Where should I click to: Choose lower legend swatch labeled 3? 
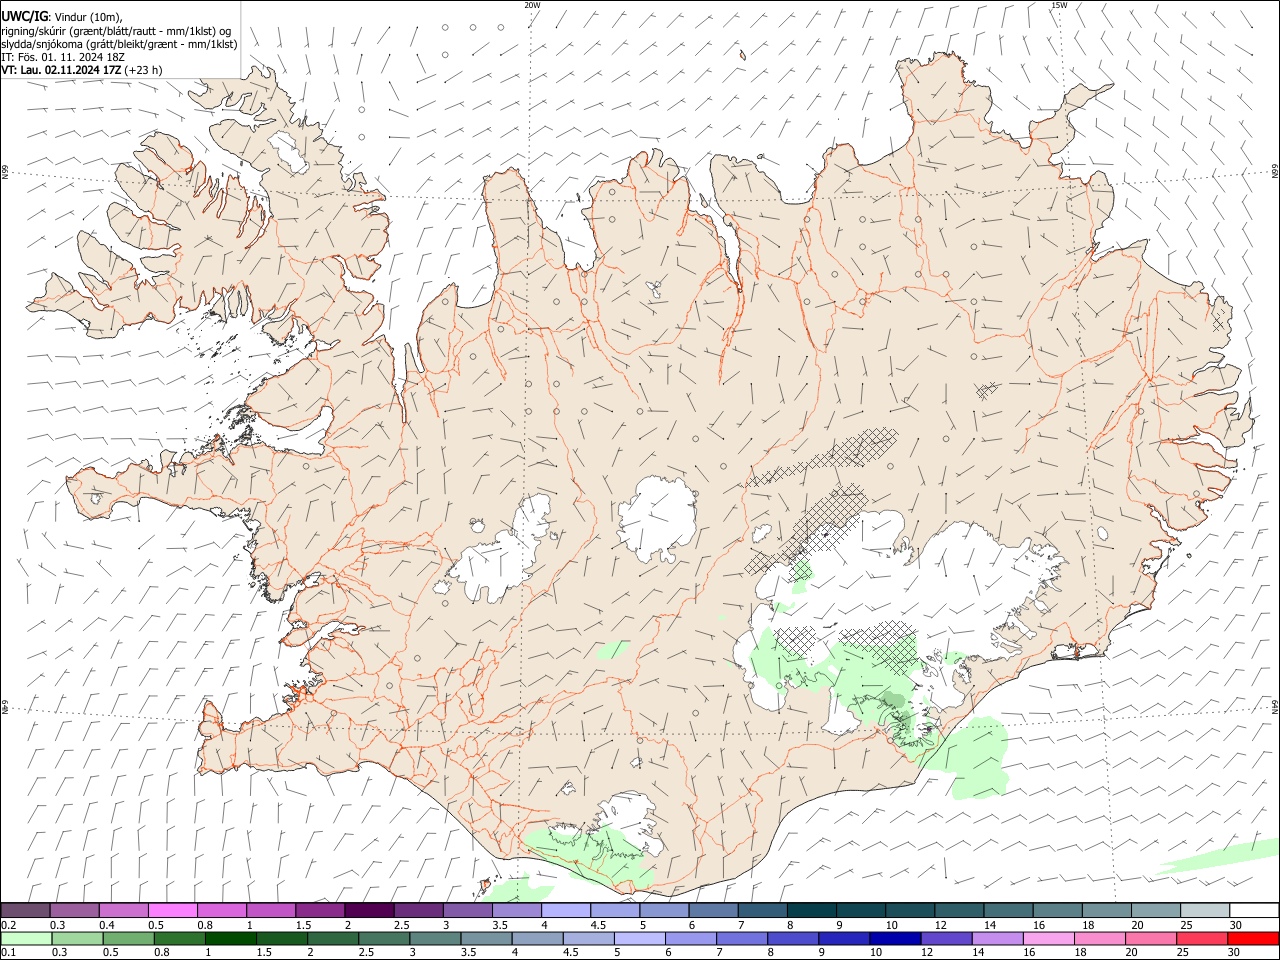pyautogui.click(x=435, y=938)
